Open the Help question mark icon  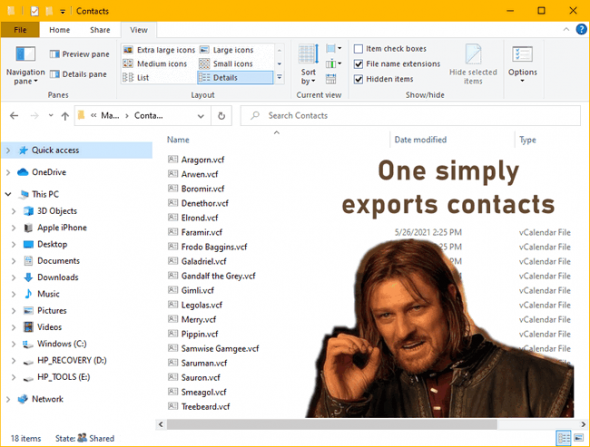click(581, 29)
